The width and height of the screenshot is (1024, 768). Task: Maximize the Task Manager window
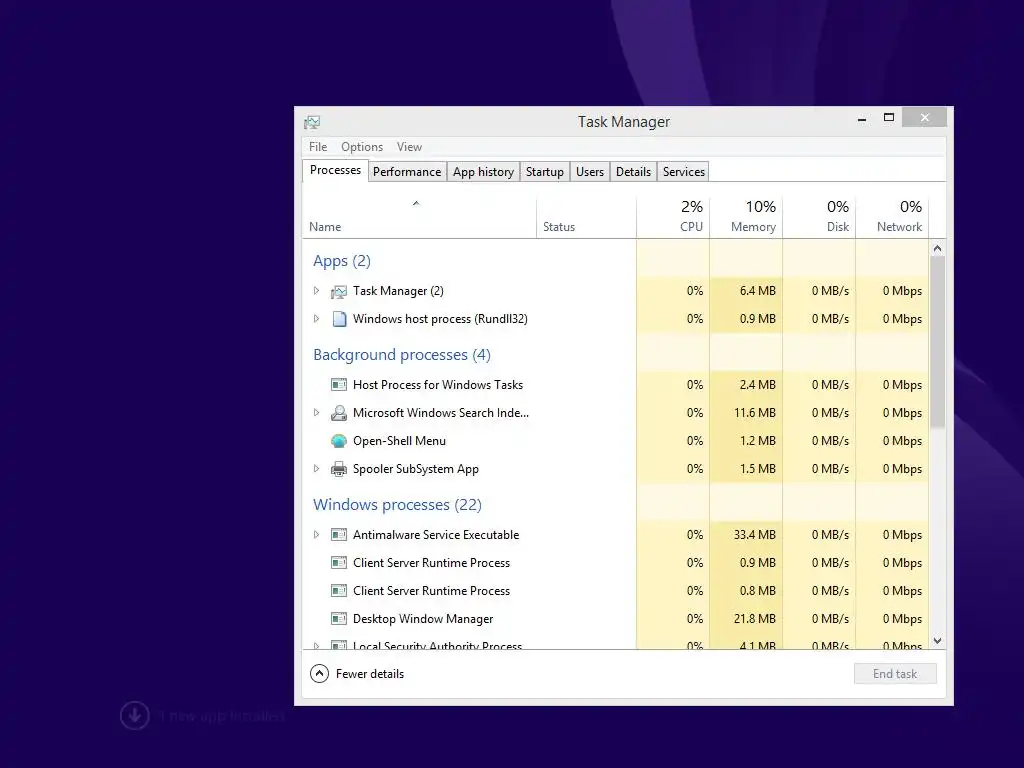(889, 118)
